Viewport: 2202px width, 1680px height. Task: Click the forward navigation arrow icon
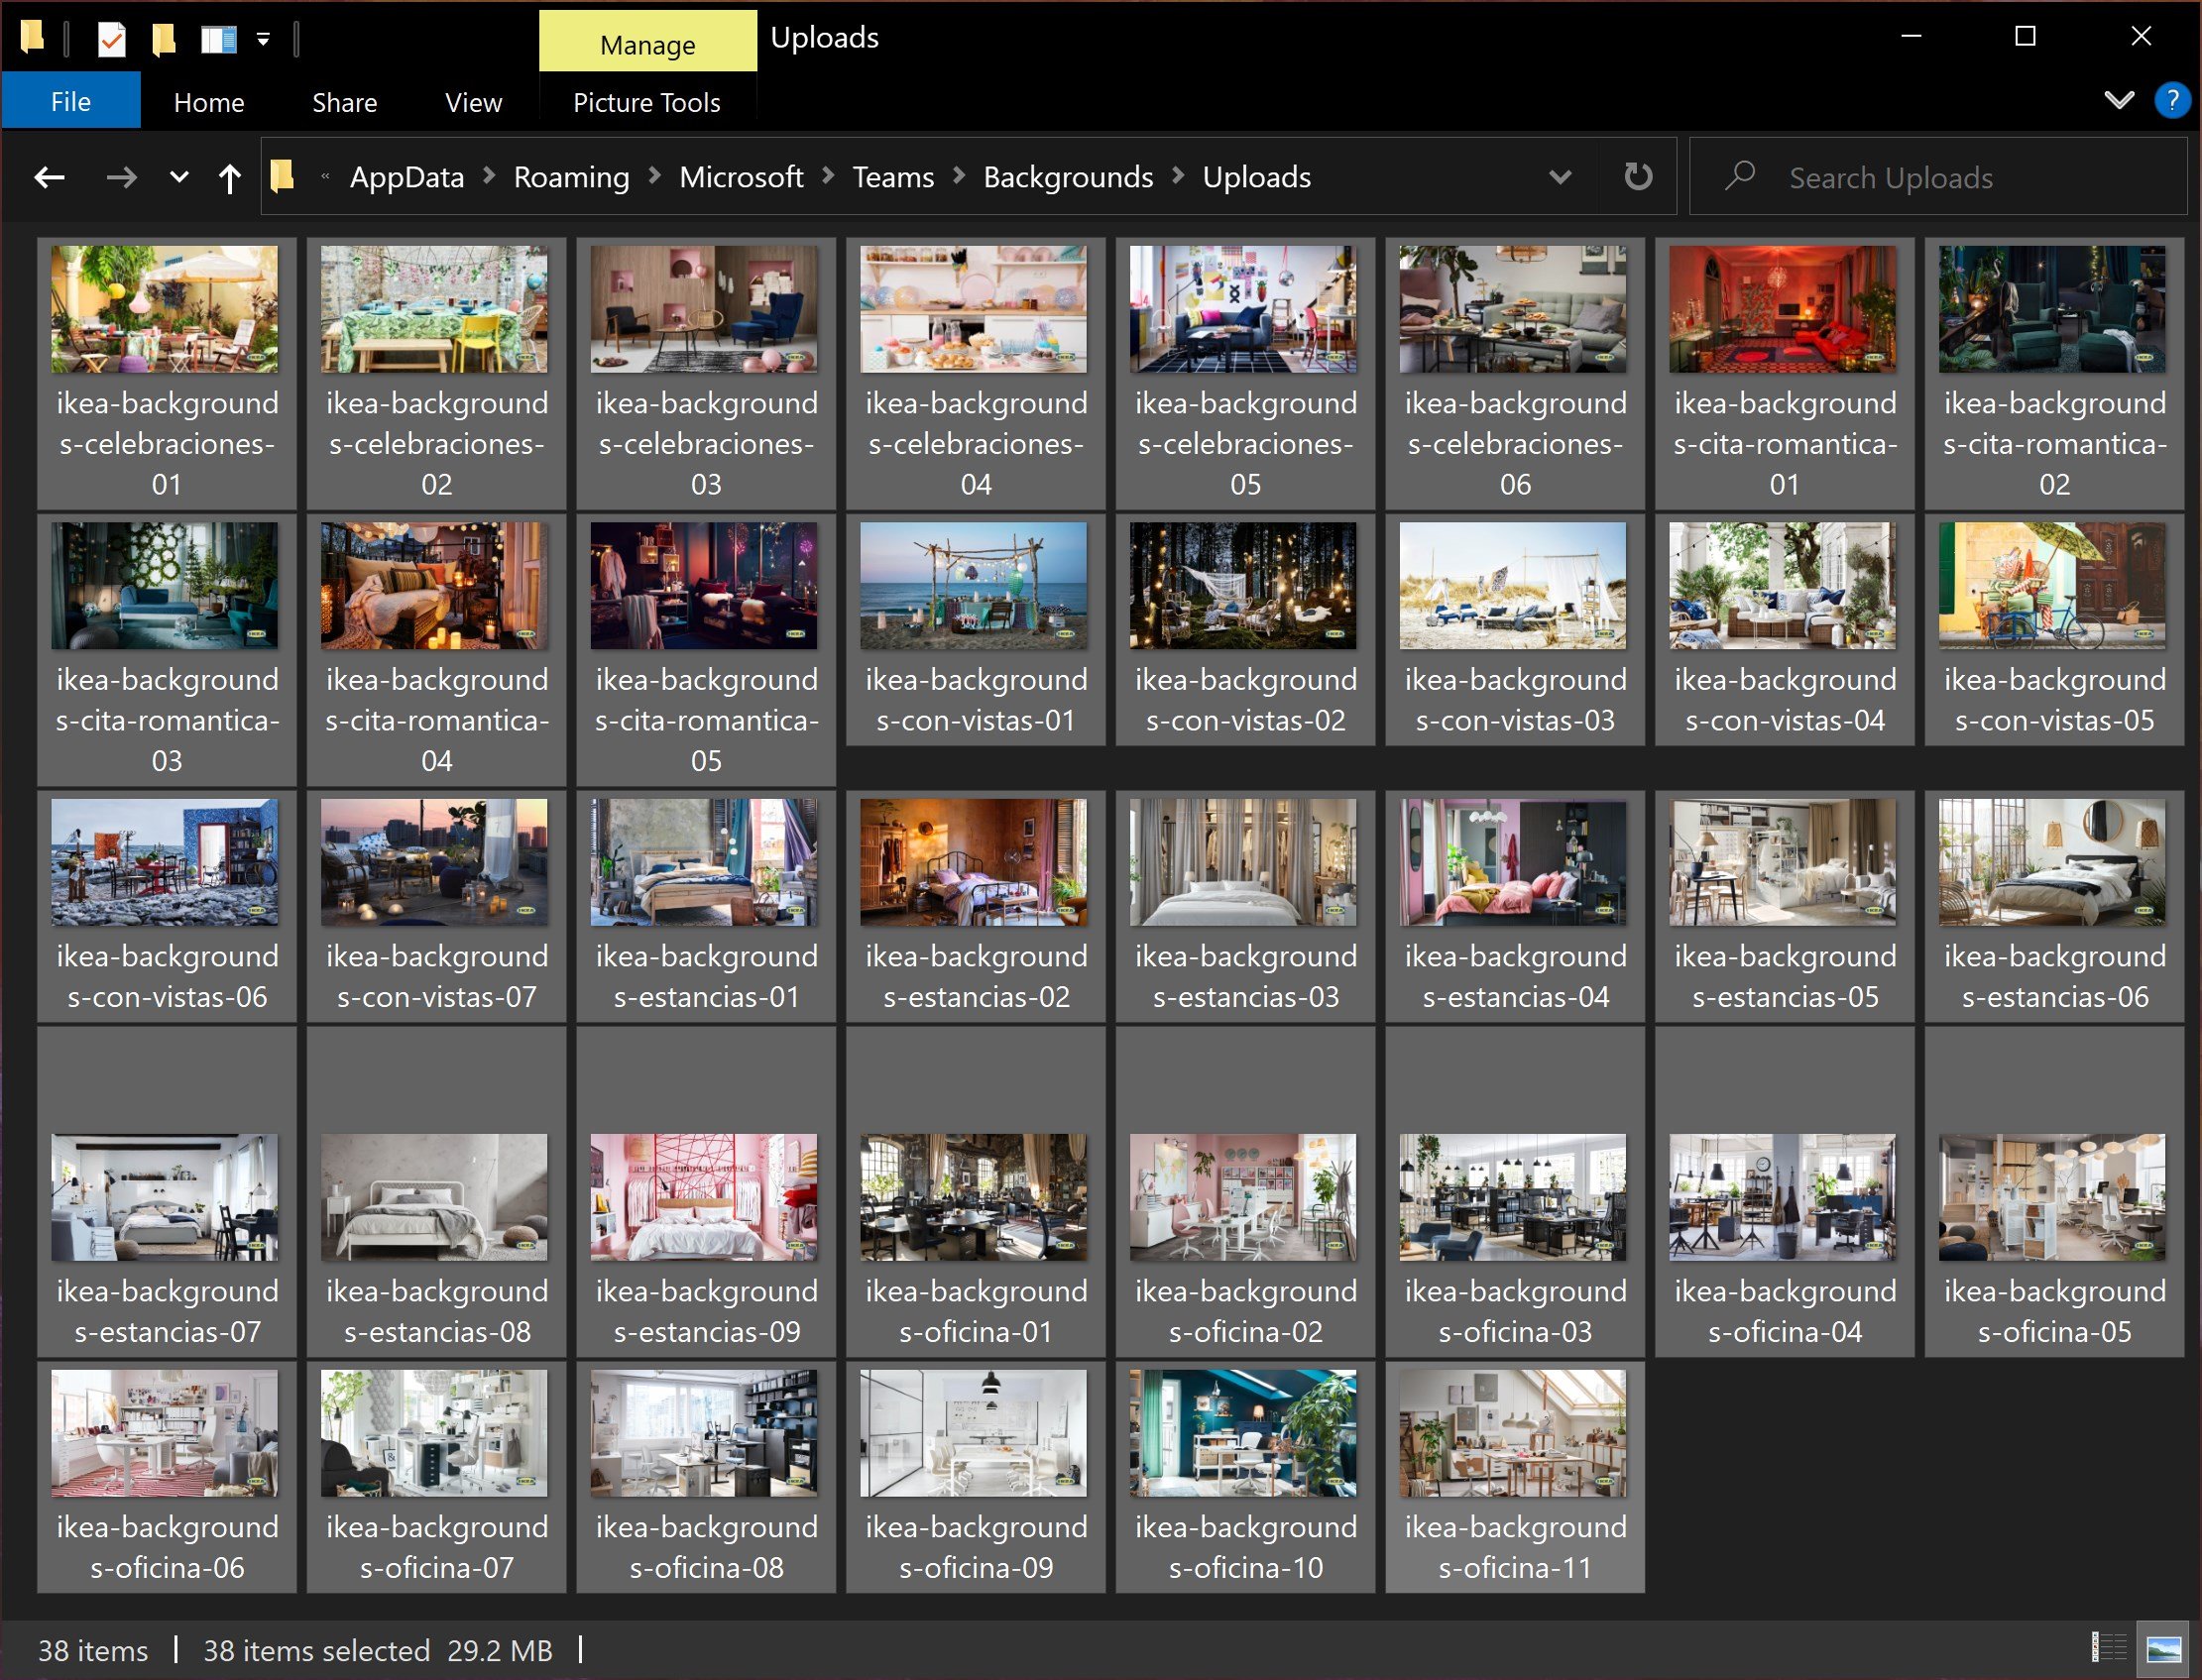120,174
